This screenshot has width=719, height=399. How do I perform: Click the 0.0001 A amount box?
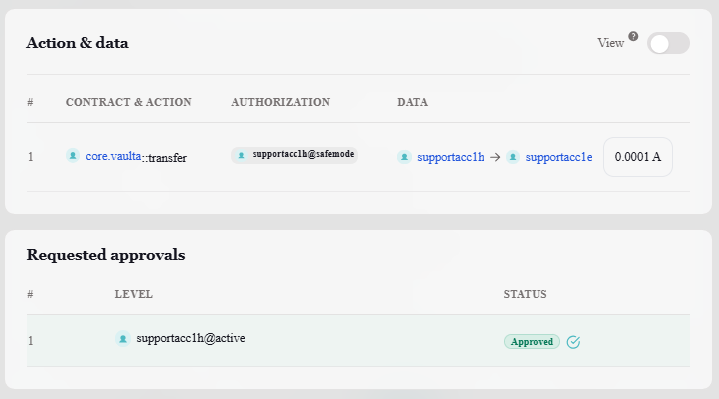pos(638,157)
